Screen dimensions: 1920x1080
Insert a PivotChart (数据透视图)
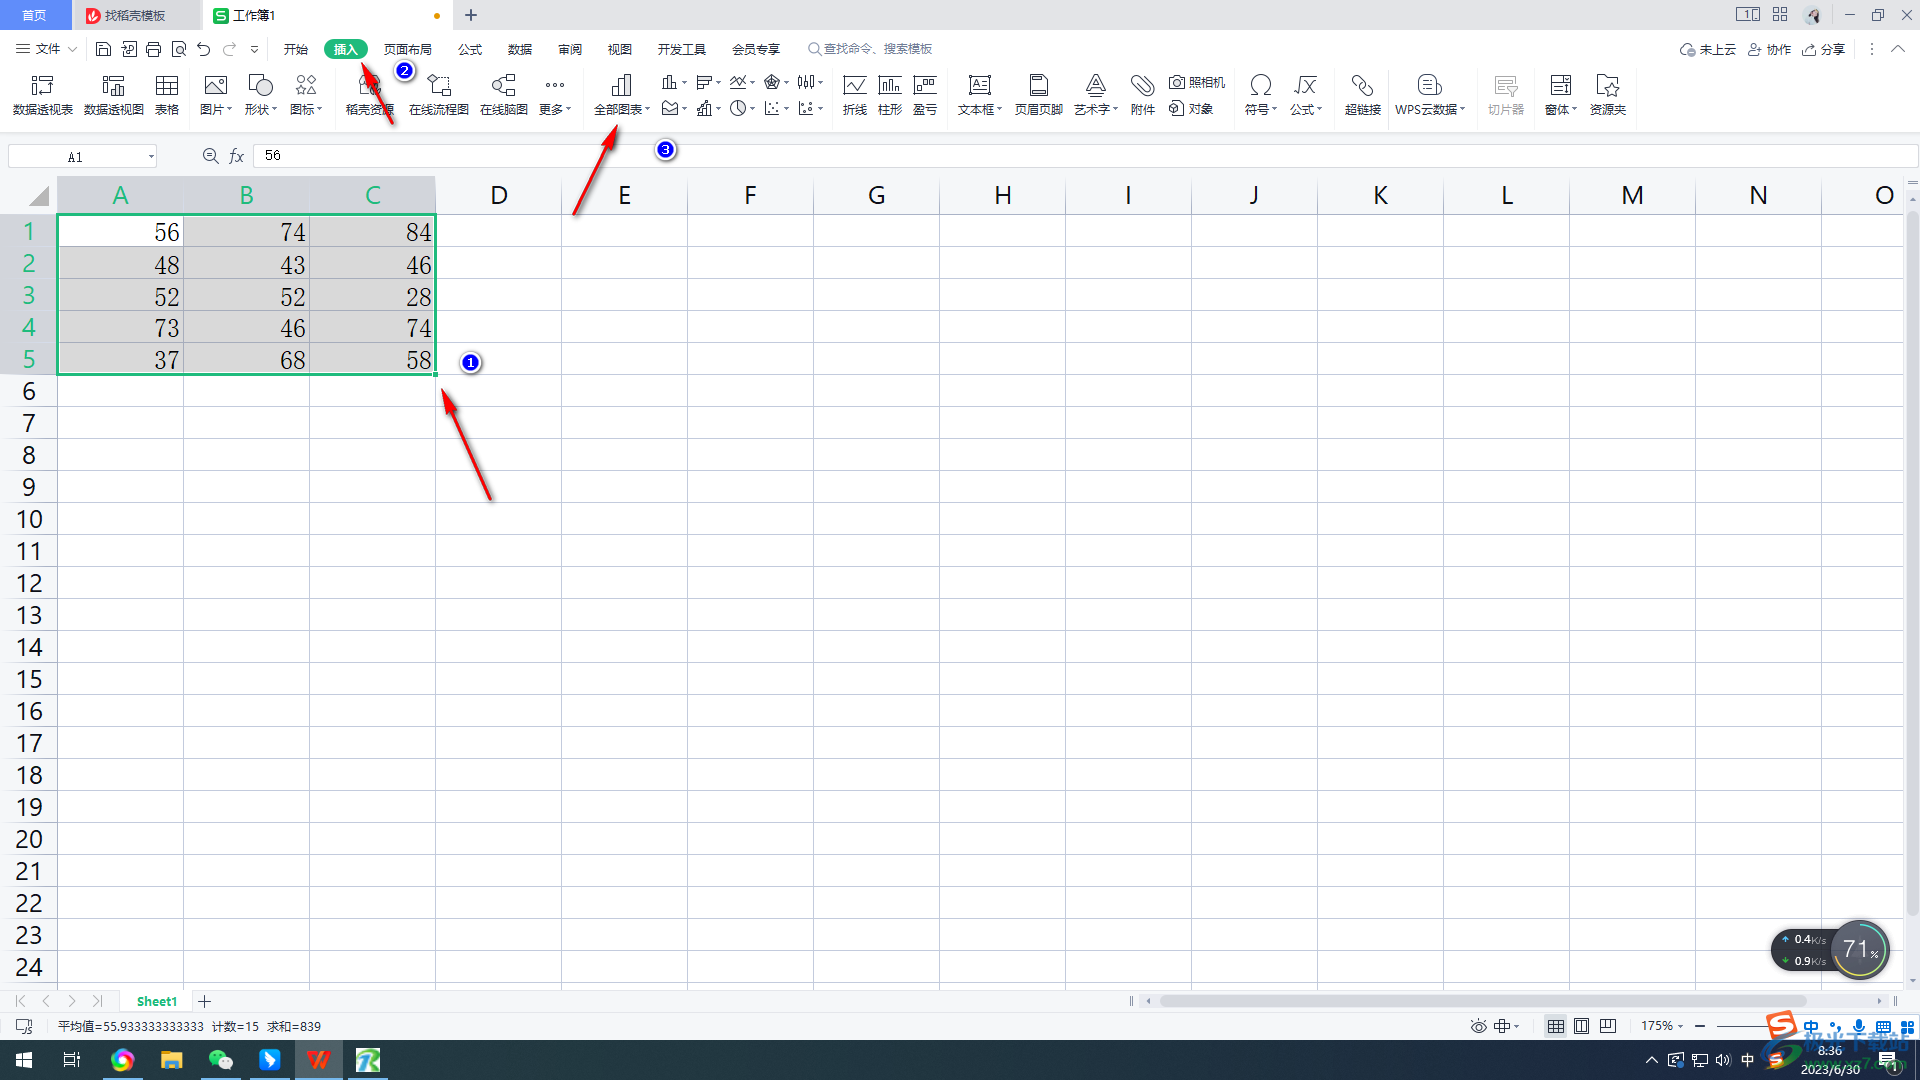[x=114, y=95]
